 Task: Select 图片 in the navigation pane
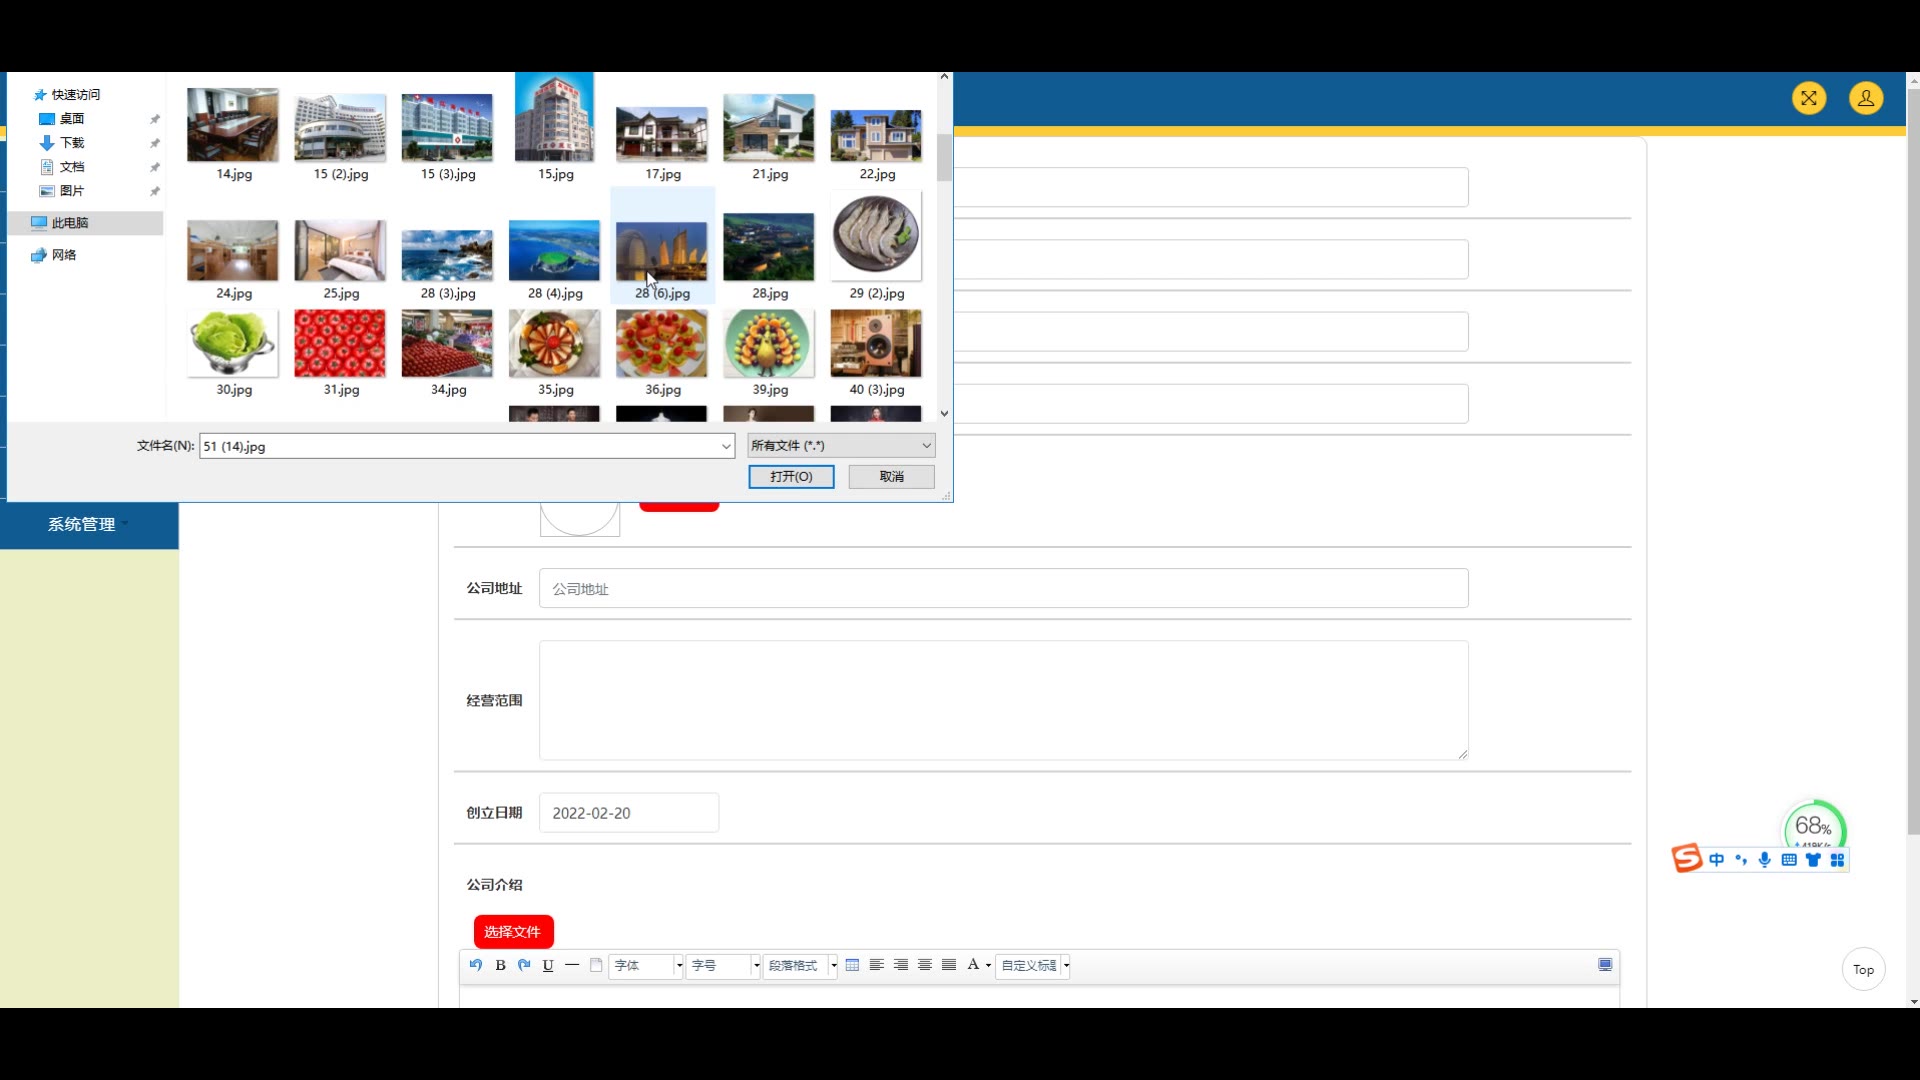[72, 191]
